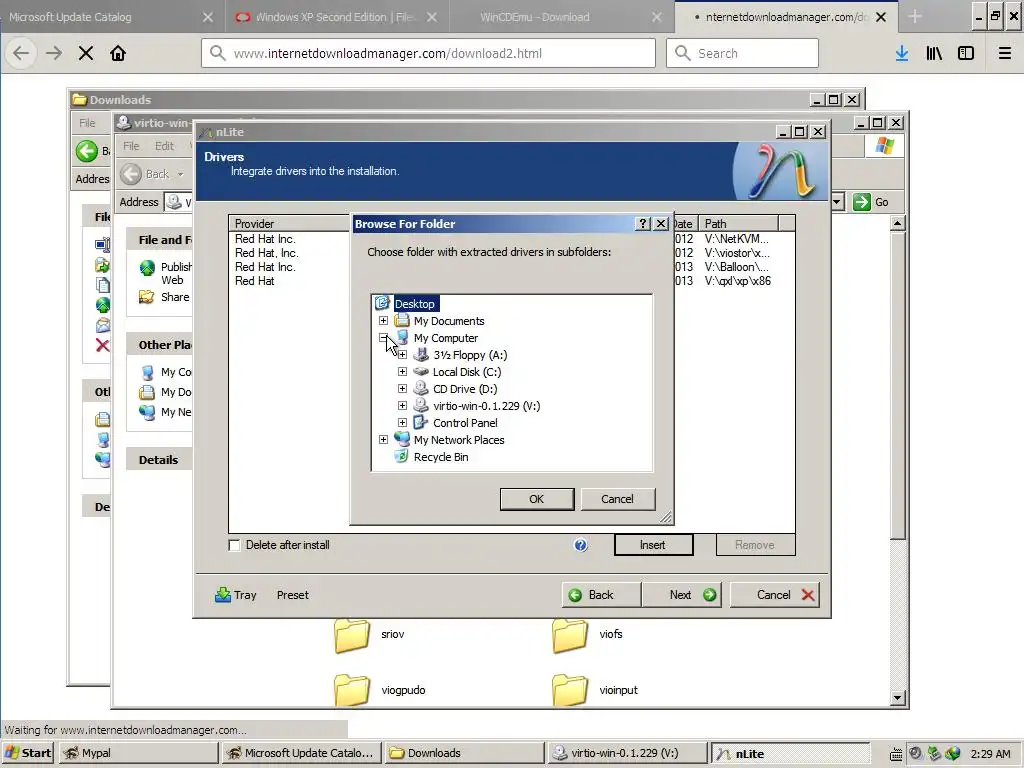Sort drivers by Path column
Image resolution: width=1024 pixels, height=768 pixels.
(738, 223)
